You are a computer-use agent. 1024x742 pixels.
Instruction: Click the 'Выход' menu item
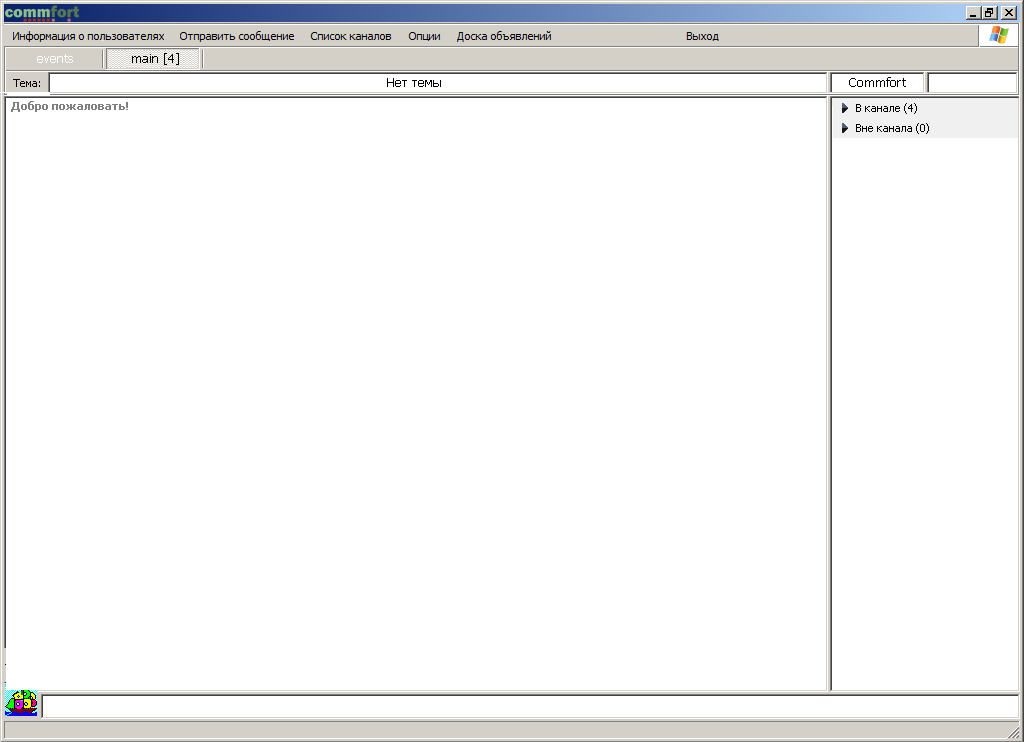702,36
